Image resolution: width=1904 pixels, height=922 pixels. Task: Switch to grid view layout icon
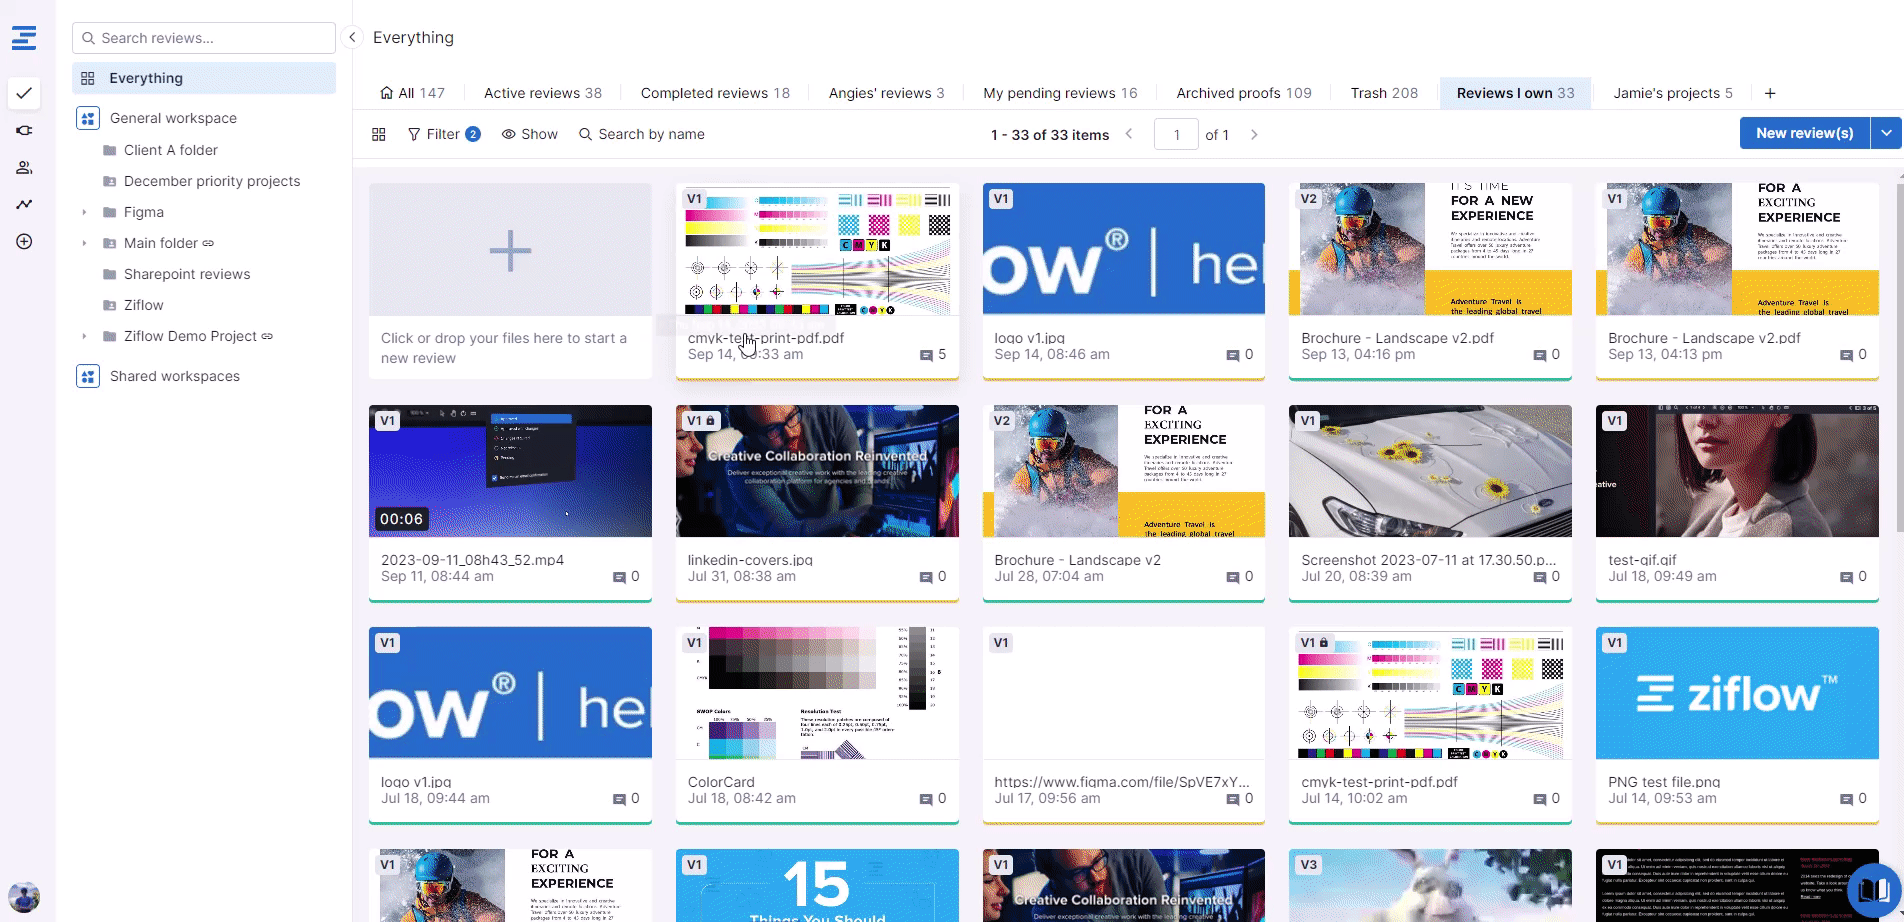coord(379,134)
